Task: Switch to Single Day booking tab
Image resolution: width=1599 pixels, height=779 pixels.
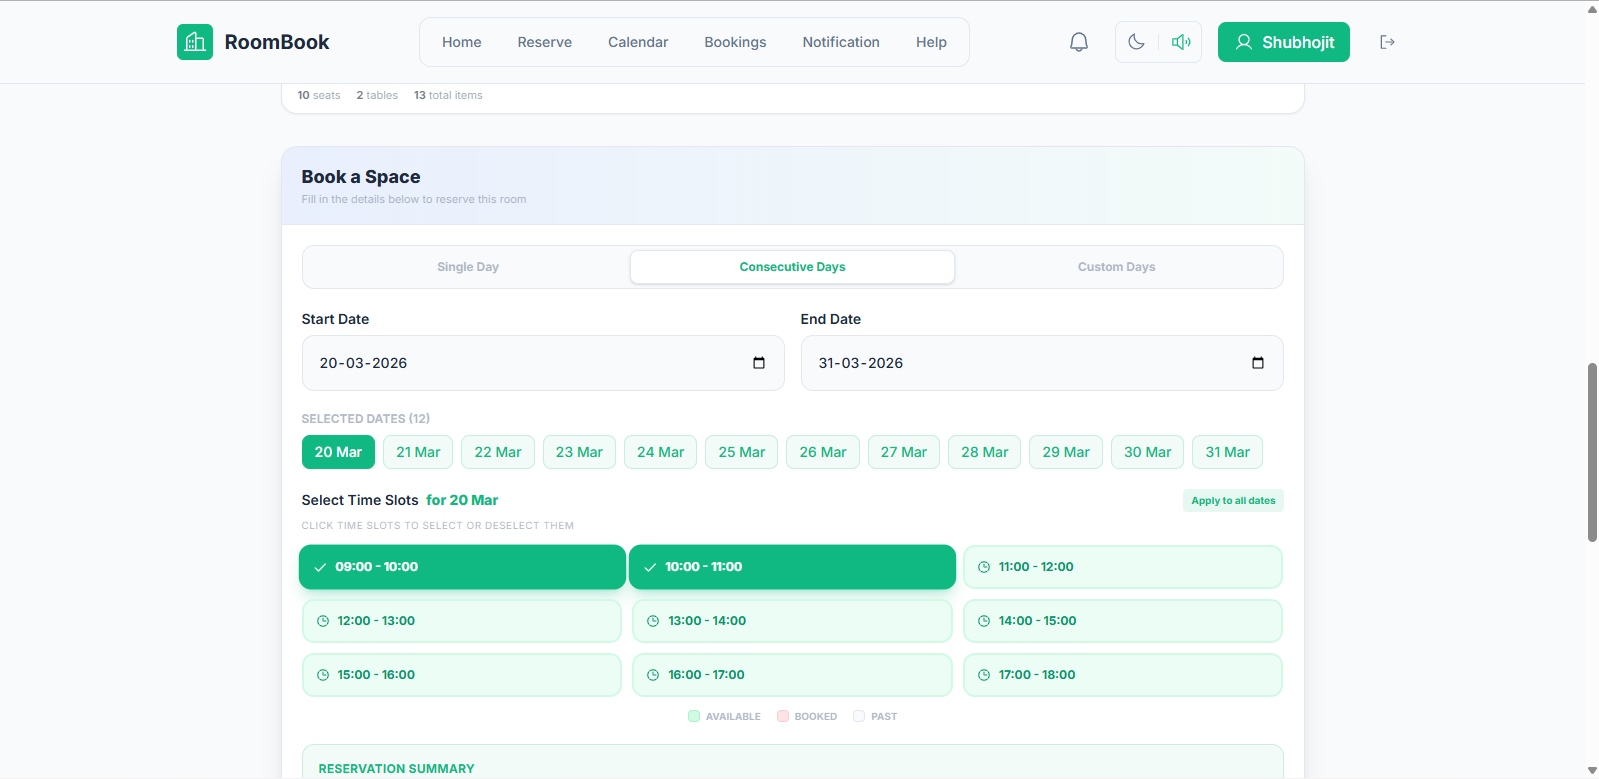Action: coord(467,267)
